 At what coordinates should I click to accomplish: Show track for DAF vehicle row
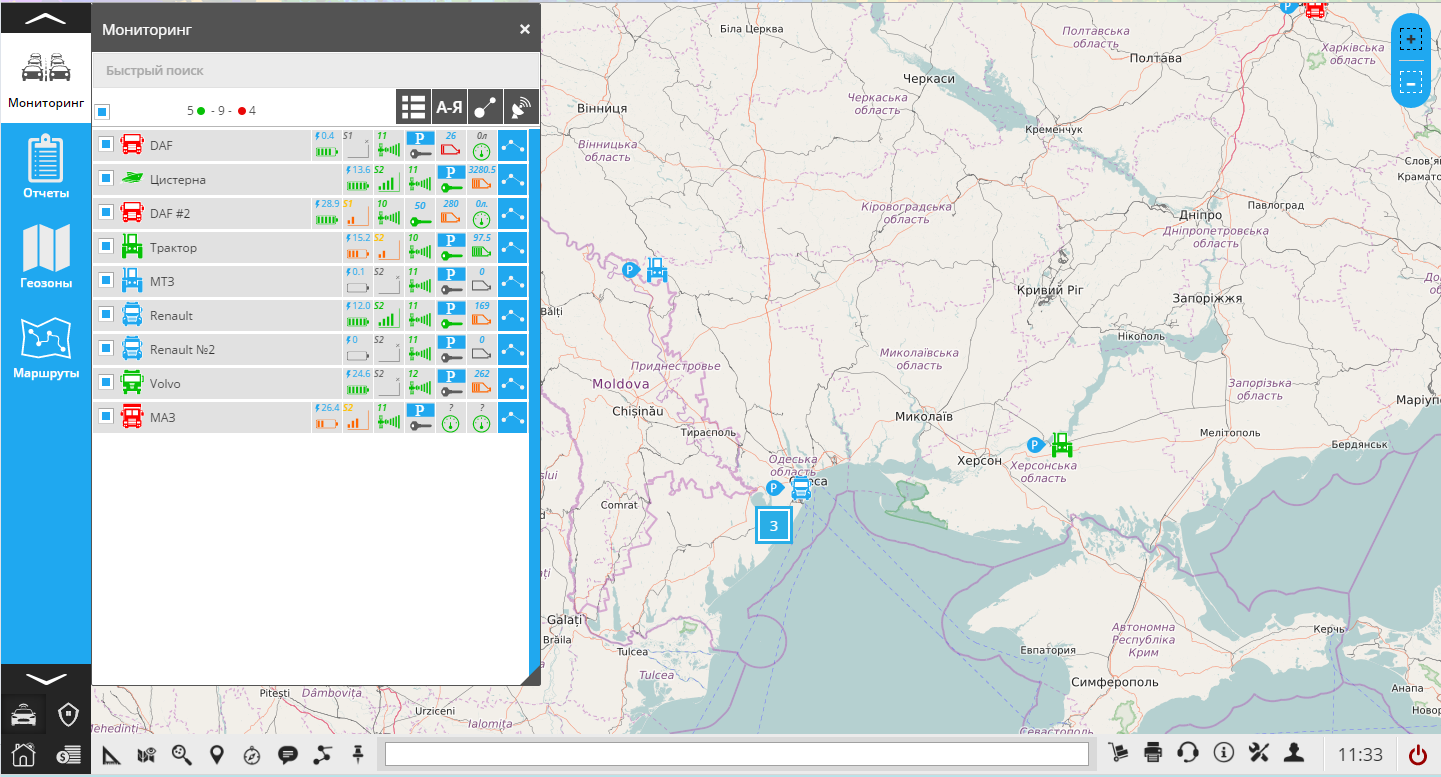pyautogui.click(x=513, y=146)
